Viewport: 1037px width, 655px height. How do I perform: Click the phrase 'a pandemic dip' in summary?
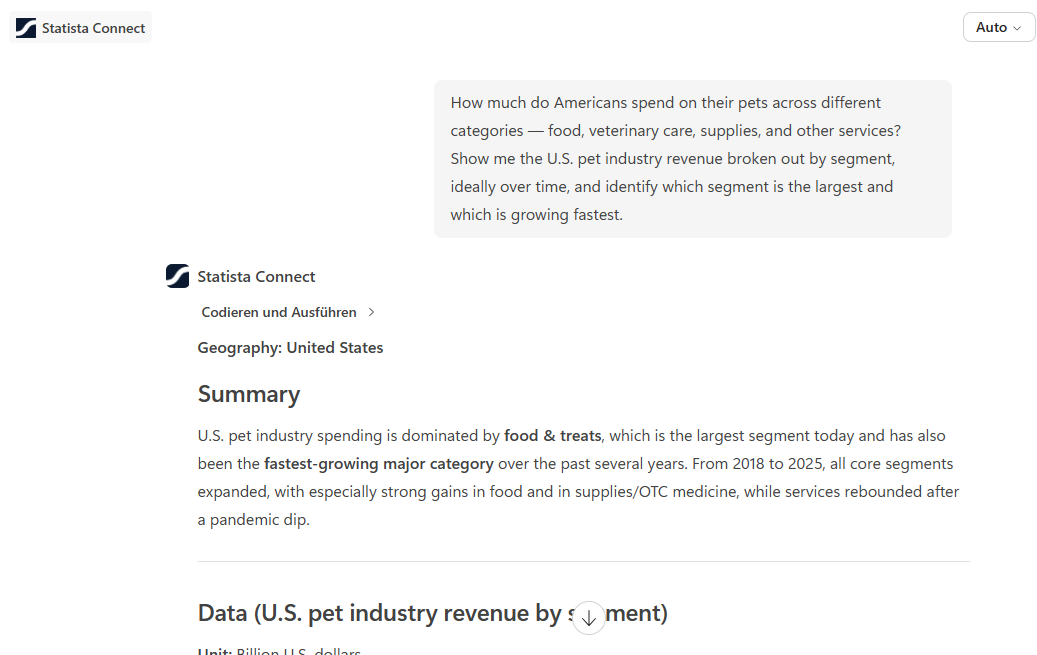(x=252, y=520)
